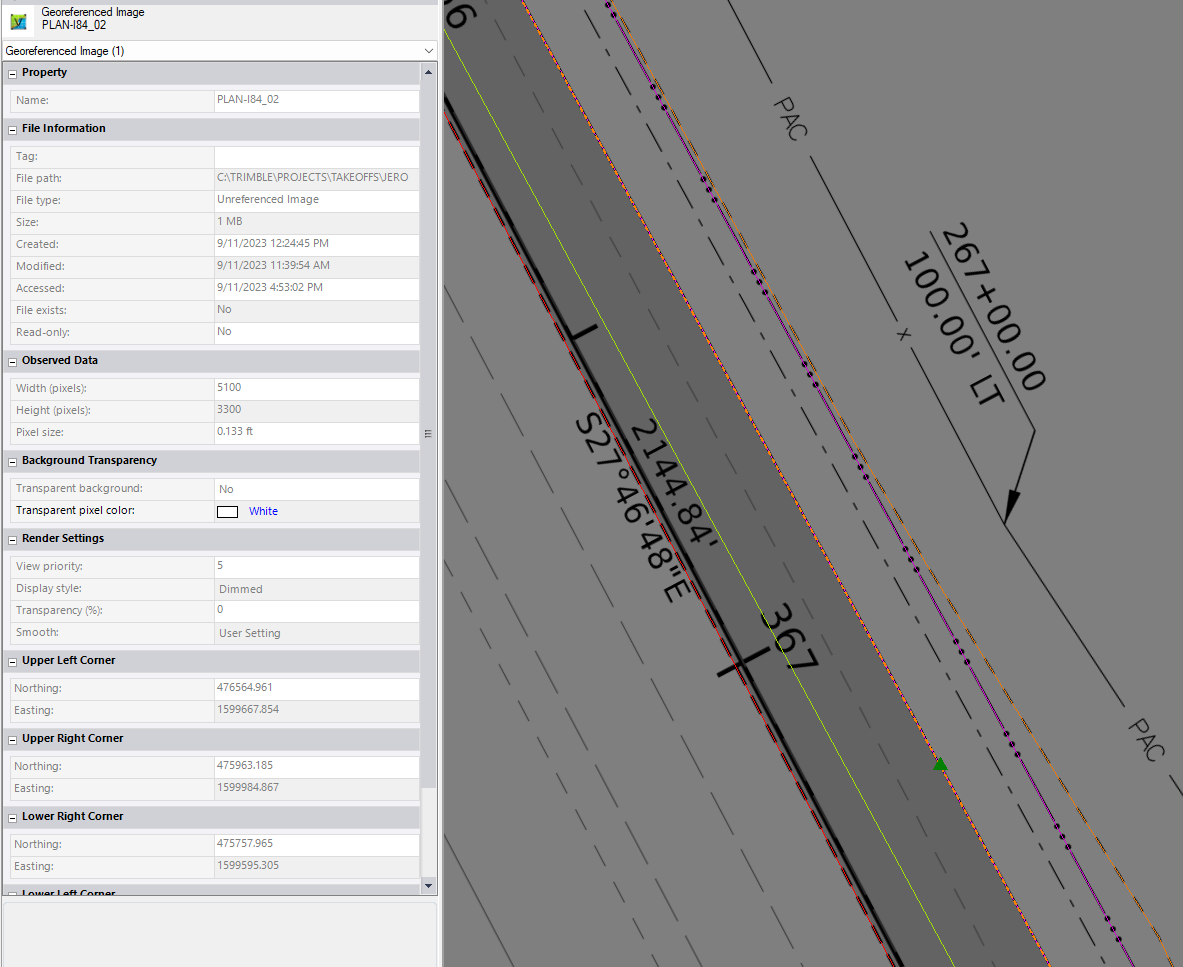Collapse the Lower Right Corner section
1183x967 pixels.
tap(12, 818)
